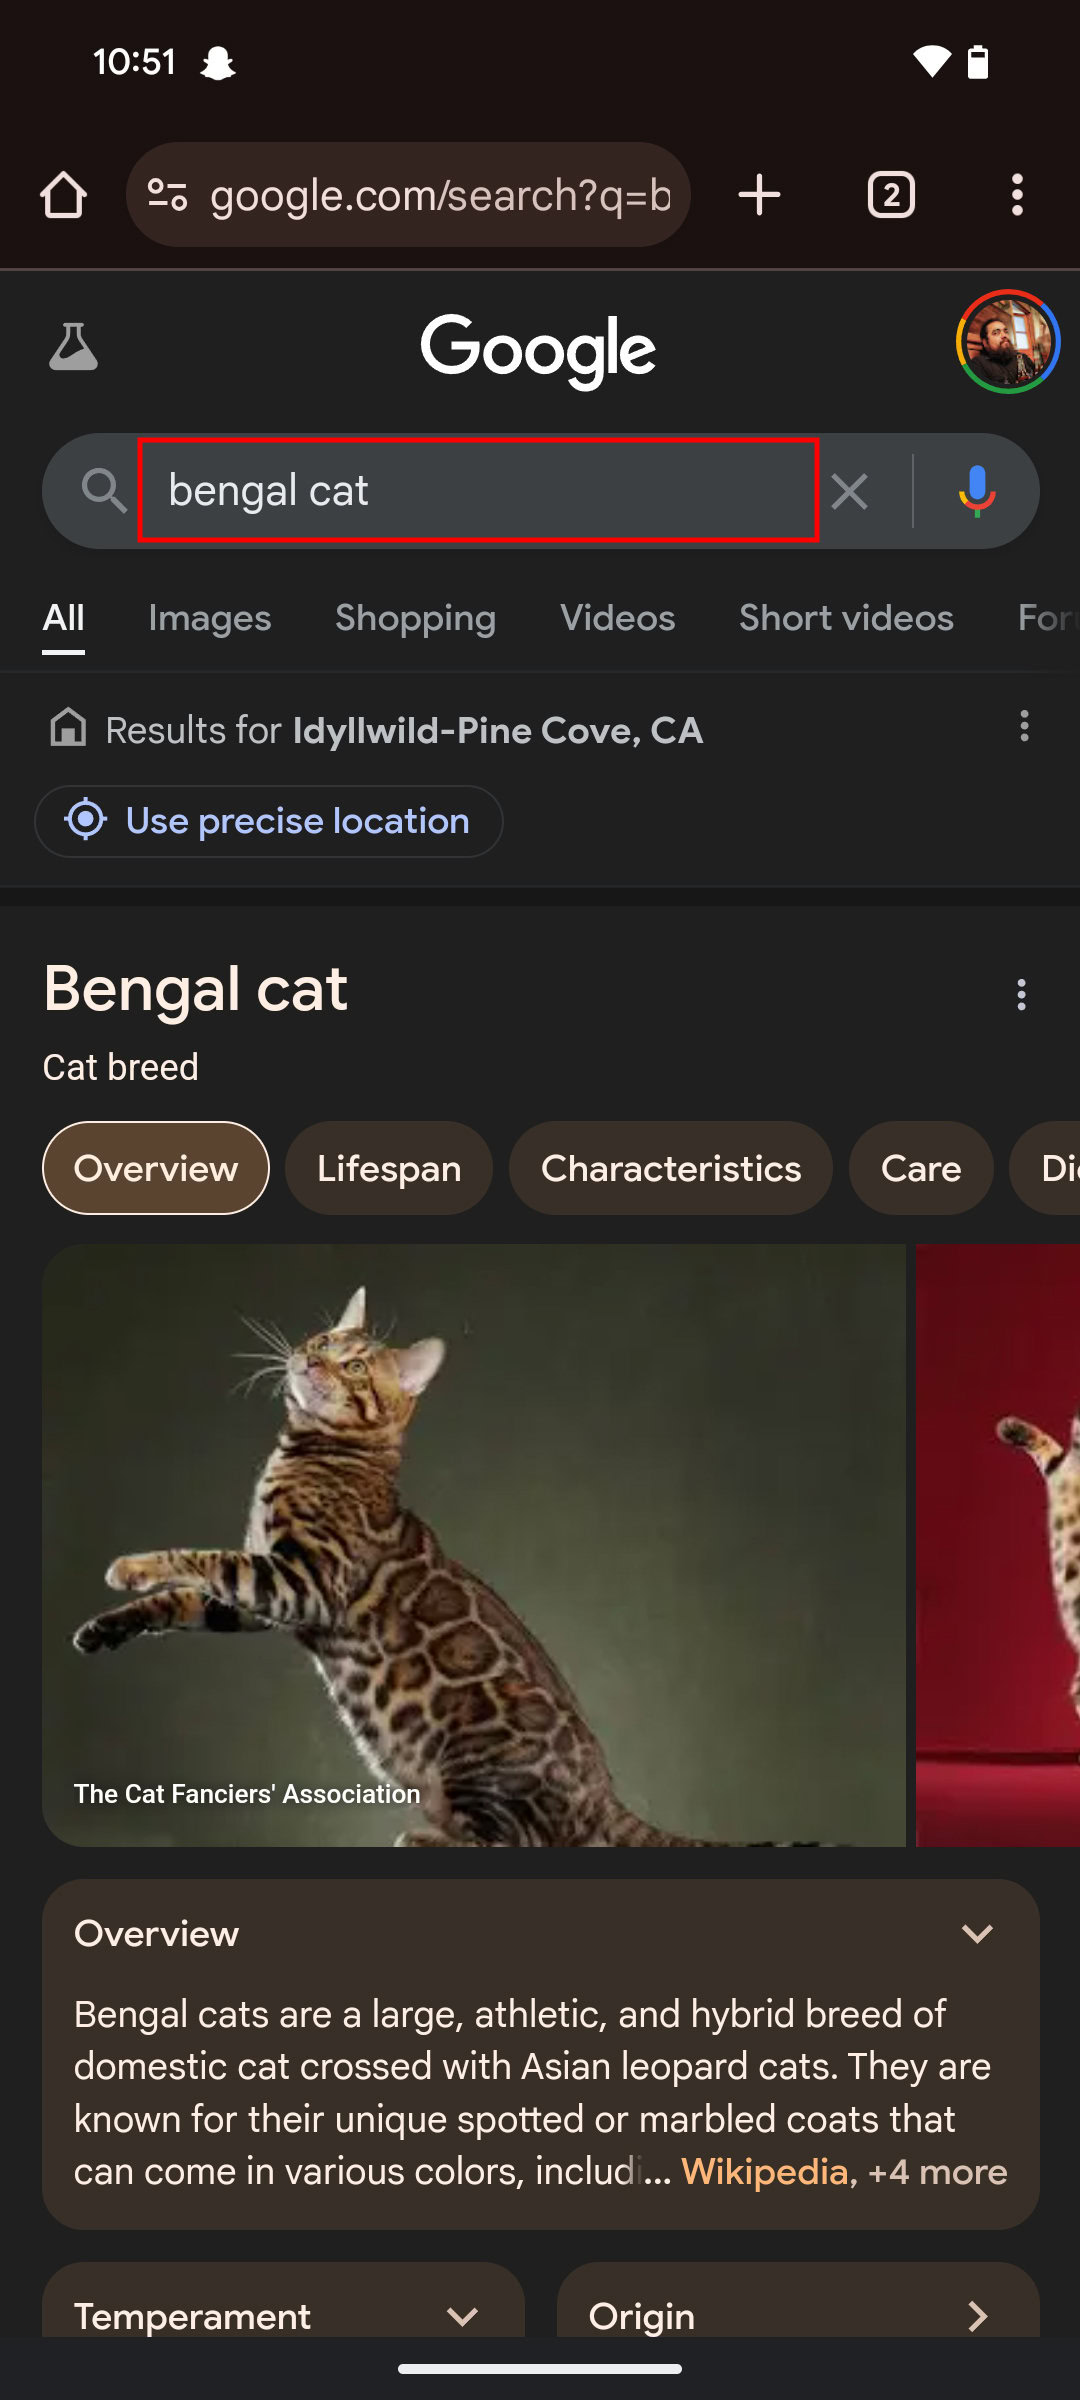Image resolution: width=1080 pixels, height=2400 pixels.
Task: Tap the Chrome home icon
Action: (63, 195)
